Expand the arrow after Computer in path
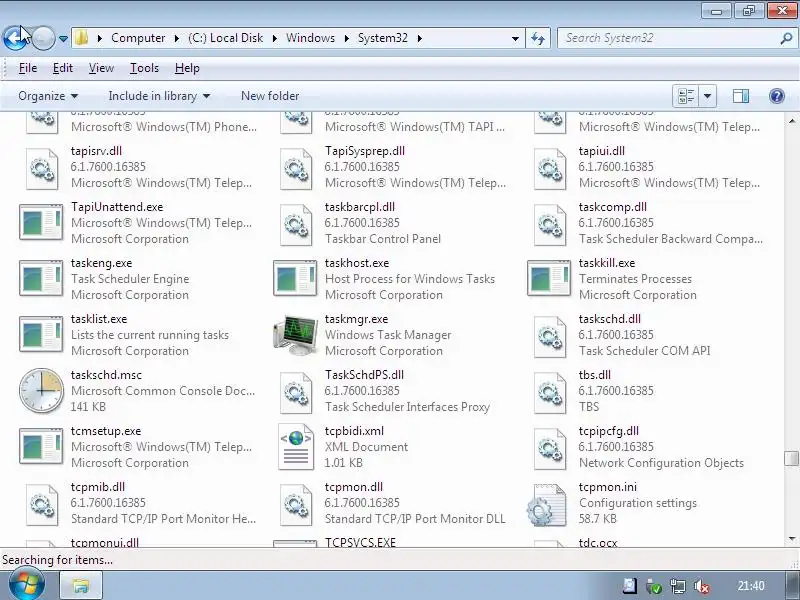Viewport: 800px width, 600px height. (x=177, y=38)
